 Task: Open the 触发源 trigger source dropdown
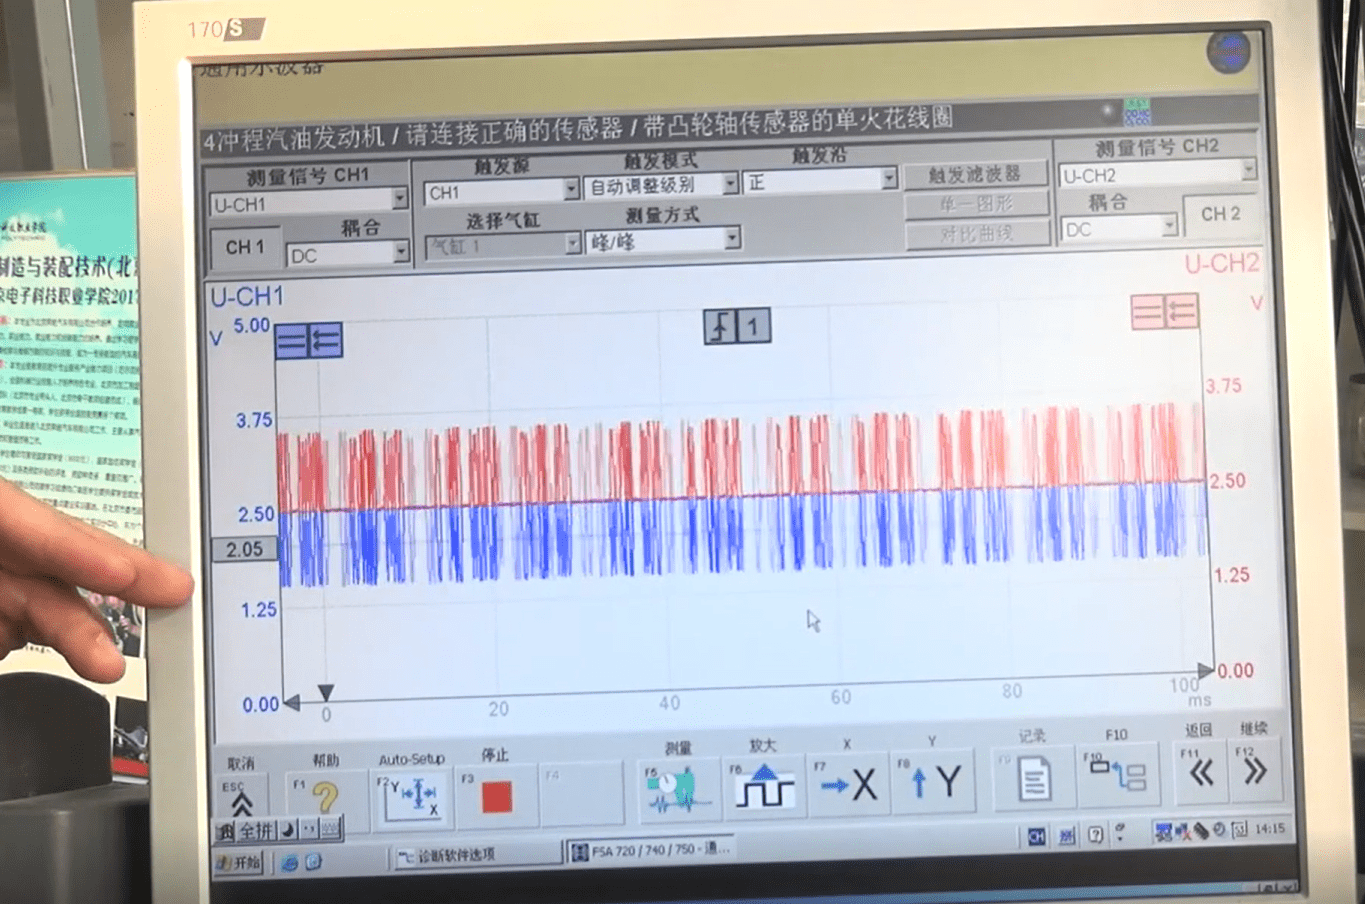[x=572, y=189]
